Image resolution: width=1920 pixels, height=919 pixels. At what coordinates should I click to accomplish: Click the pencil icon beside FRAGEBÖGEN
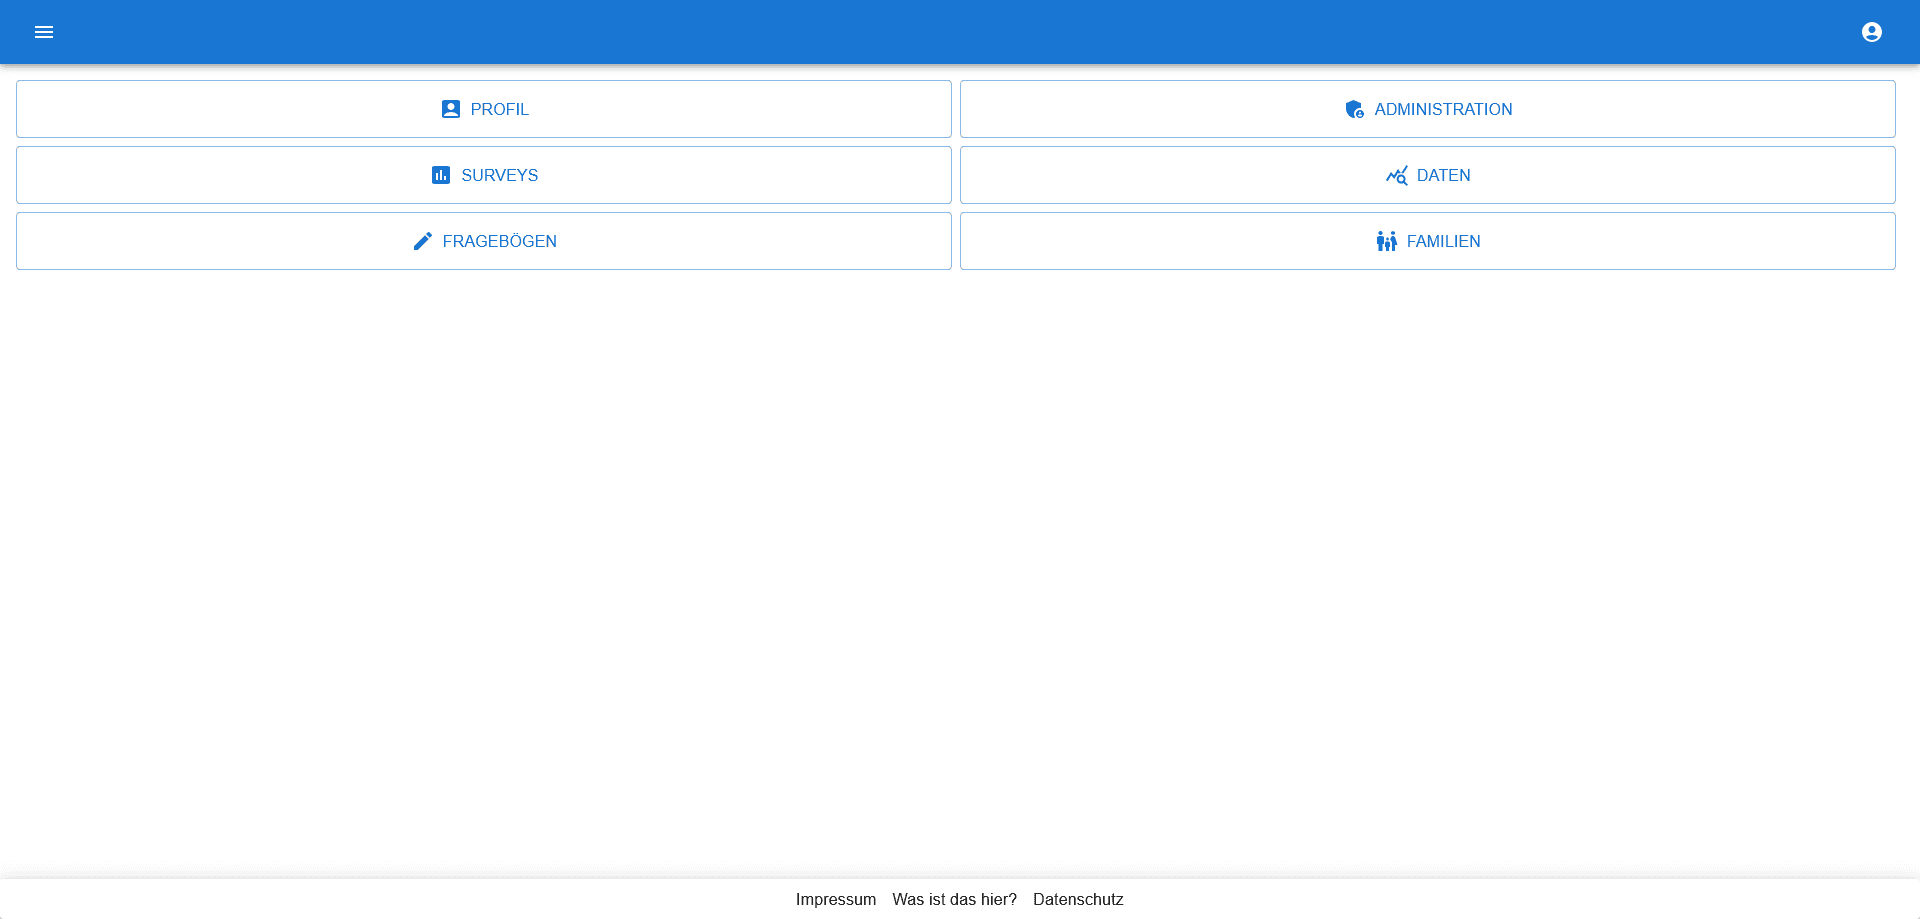(x=422, y=241)
